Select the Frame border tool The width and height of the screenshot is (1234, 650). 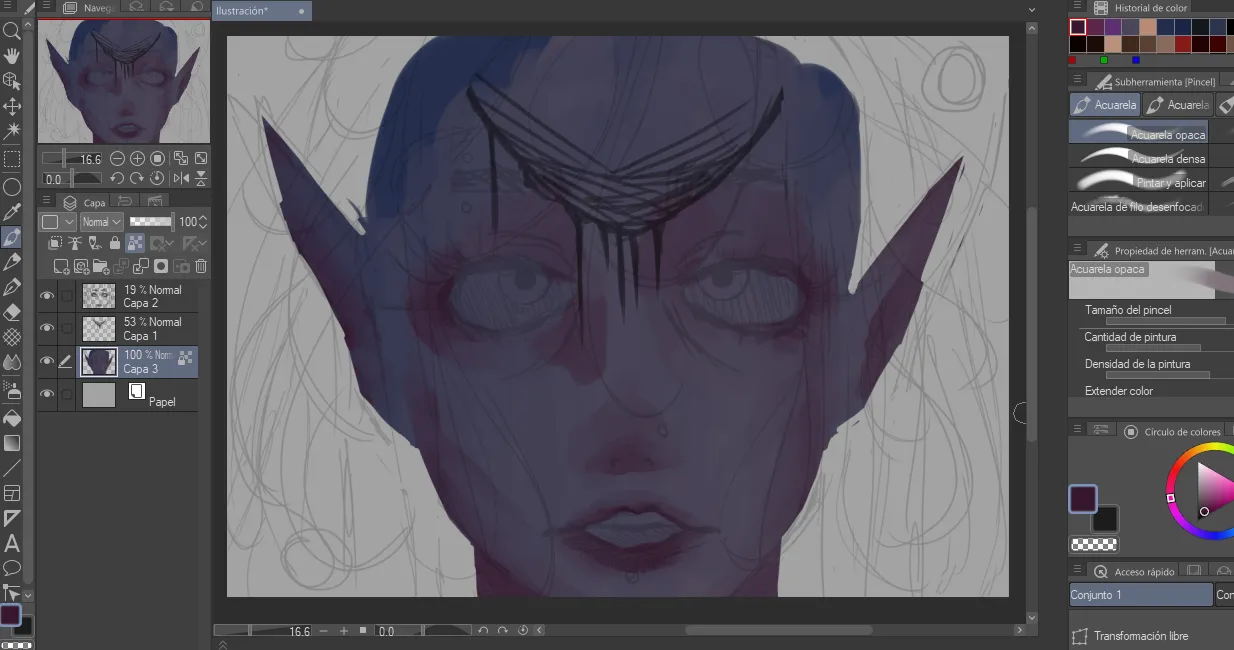12,493
